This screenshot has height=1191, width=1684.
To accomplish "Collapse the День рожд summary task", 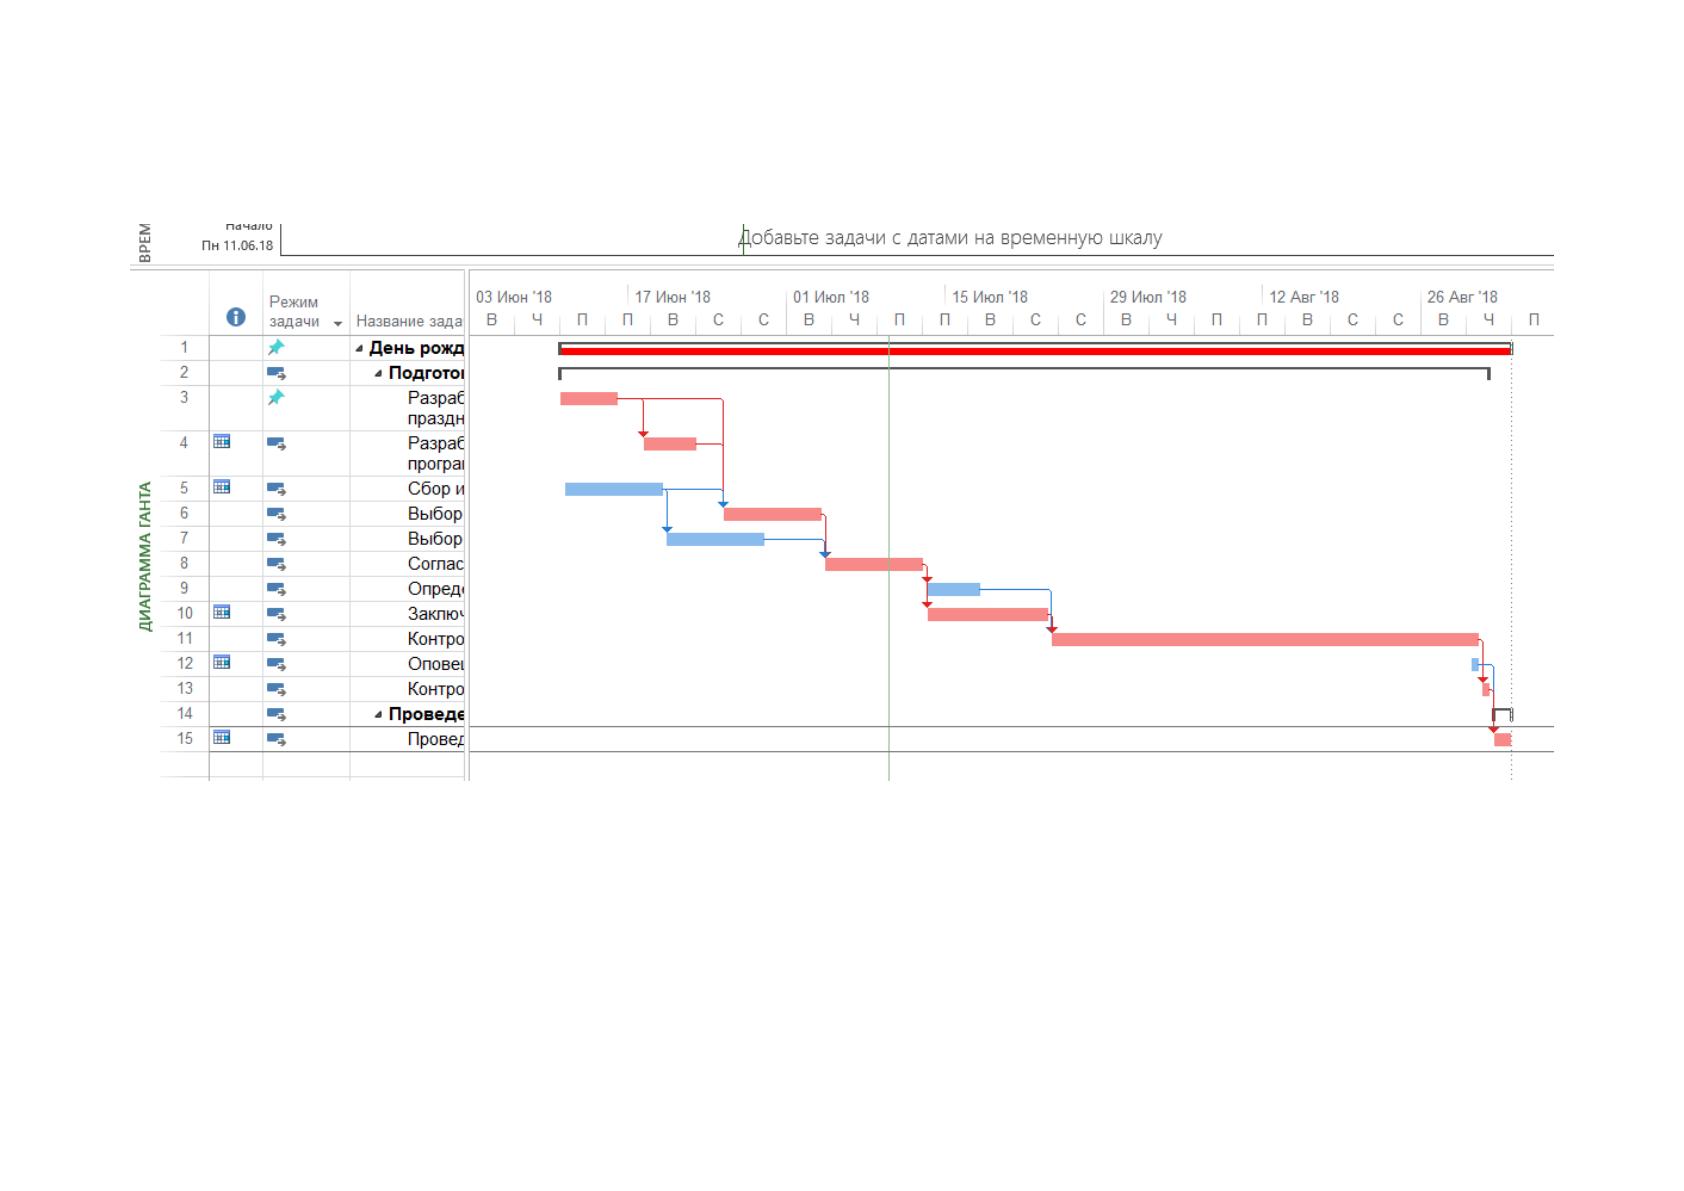I will pos(360,349).
